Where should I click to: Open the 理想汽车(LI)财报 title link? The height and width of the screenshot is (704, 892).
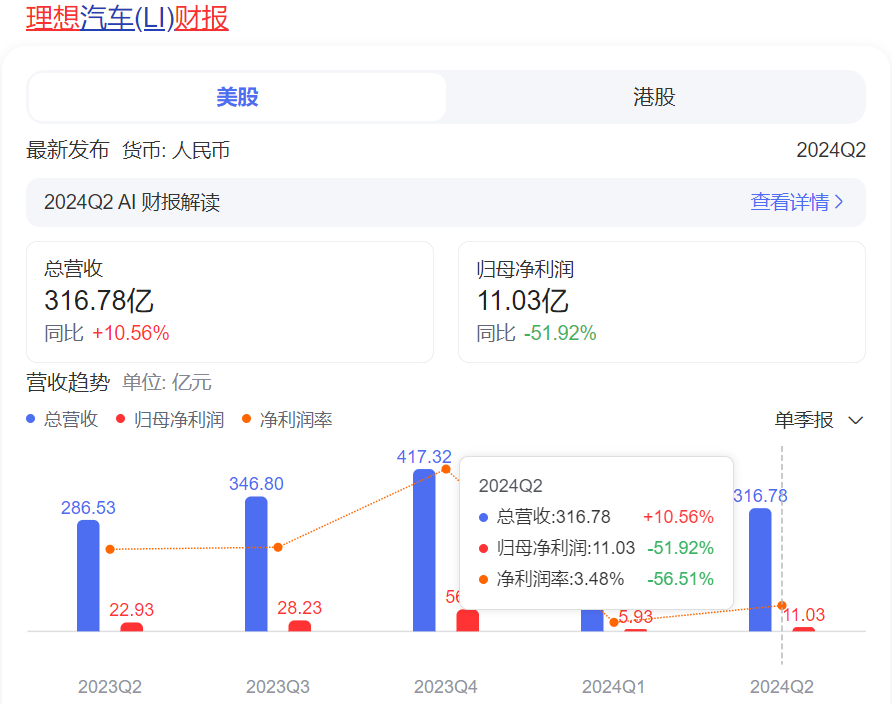tap(127, 18)
